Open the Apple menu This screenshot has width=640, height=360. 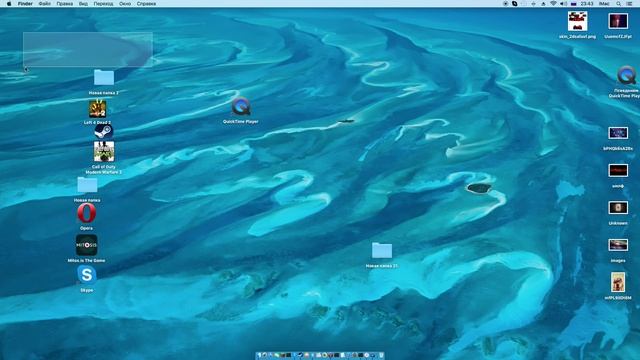(x=9, y=4)
